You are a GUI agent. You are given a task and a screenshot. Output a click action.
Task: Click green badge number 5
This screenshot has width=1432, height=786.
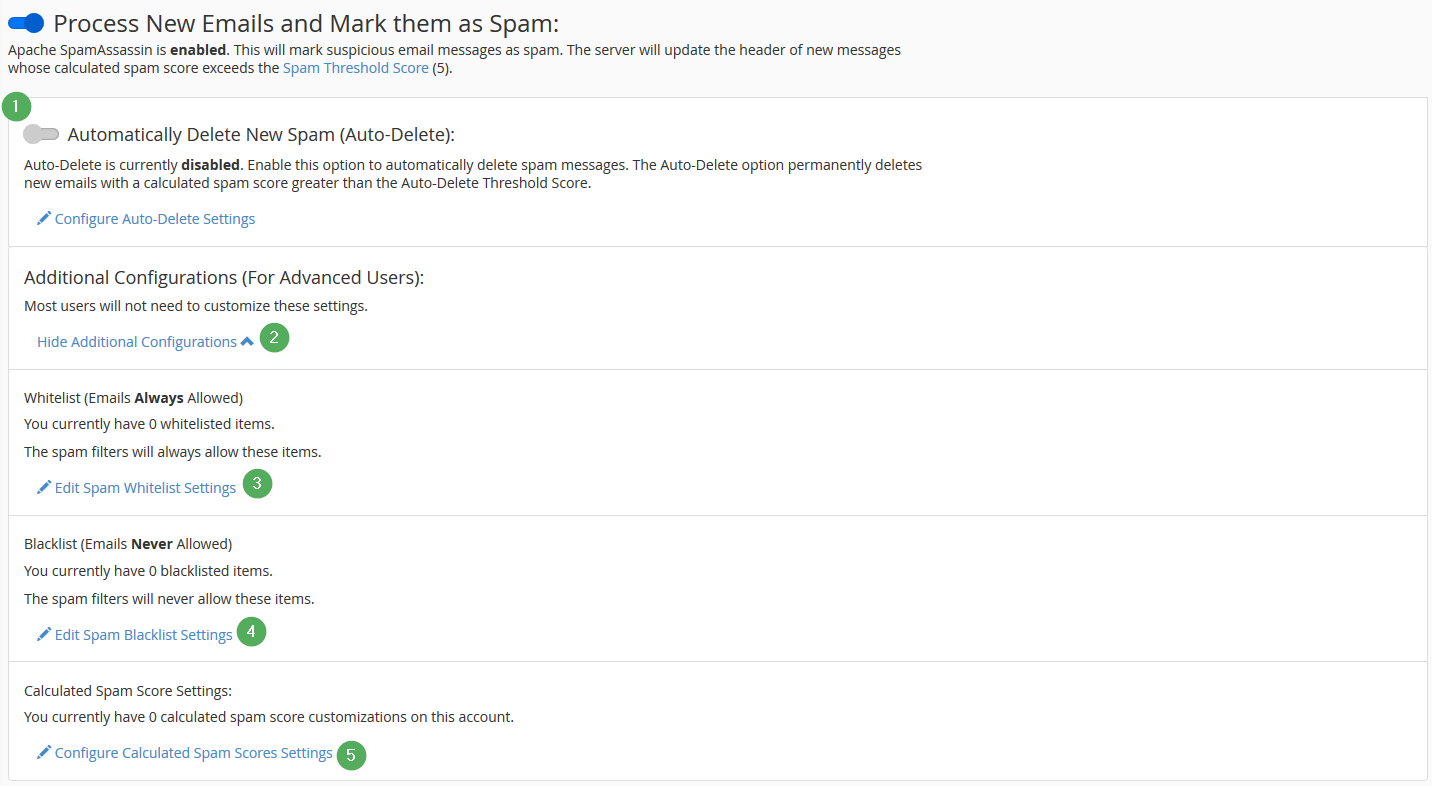pos(352,754)
